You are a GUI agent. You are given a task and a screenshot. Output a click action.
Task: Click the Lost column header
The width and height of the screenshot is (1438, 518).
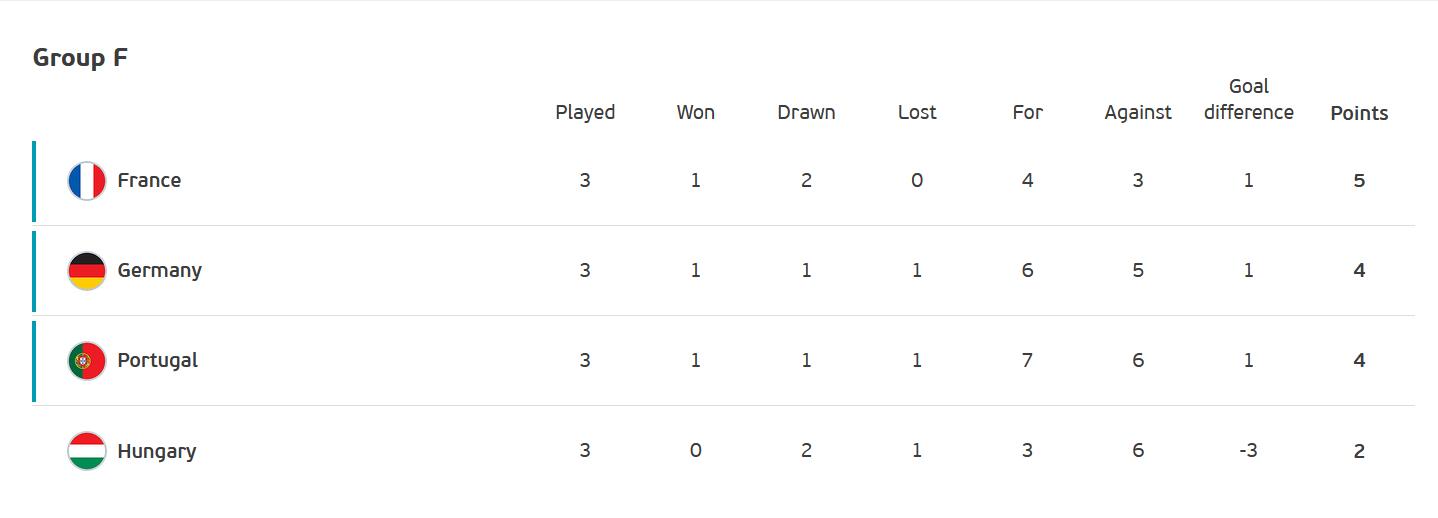[917, 112]
